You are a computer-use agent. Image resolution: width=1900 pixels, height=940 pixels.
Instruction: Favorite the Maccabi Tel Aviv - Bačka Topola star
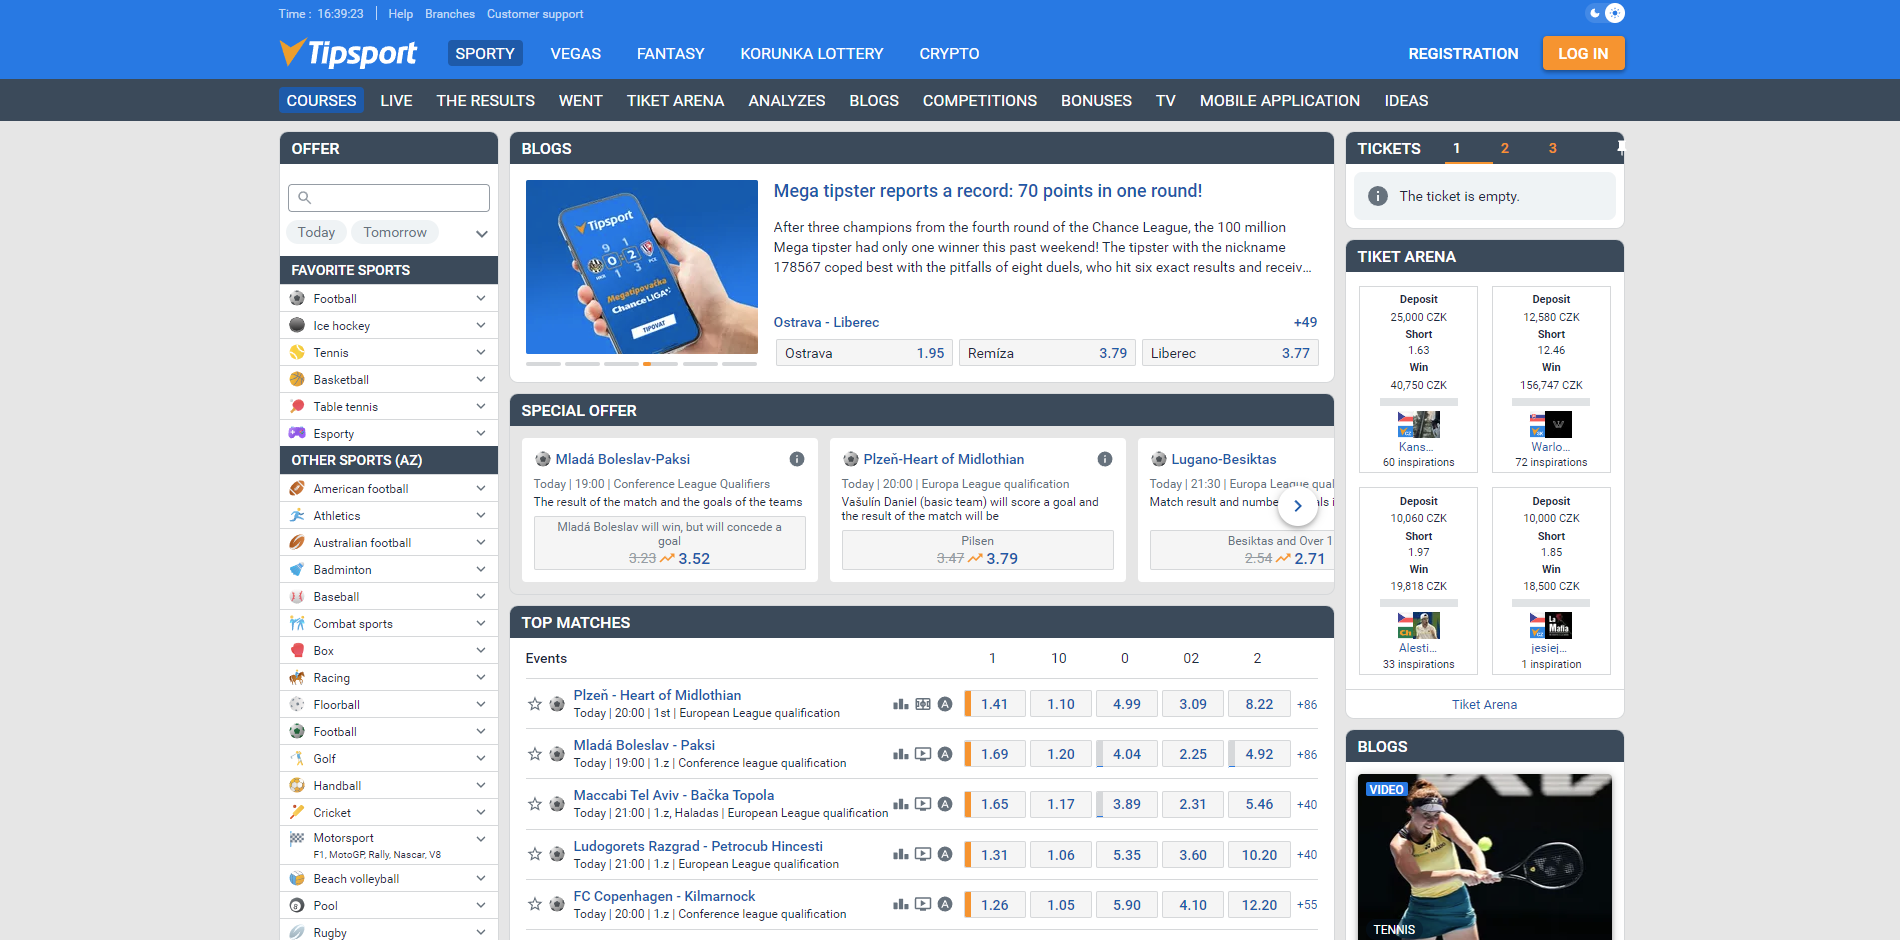click(535, 804)
